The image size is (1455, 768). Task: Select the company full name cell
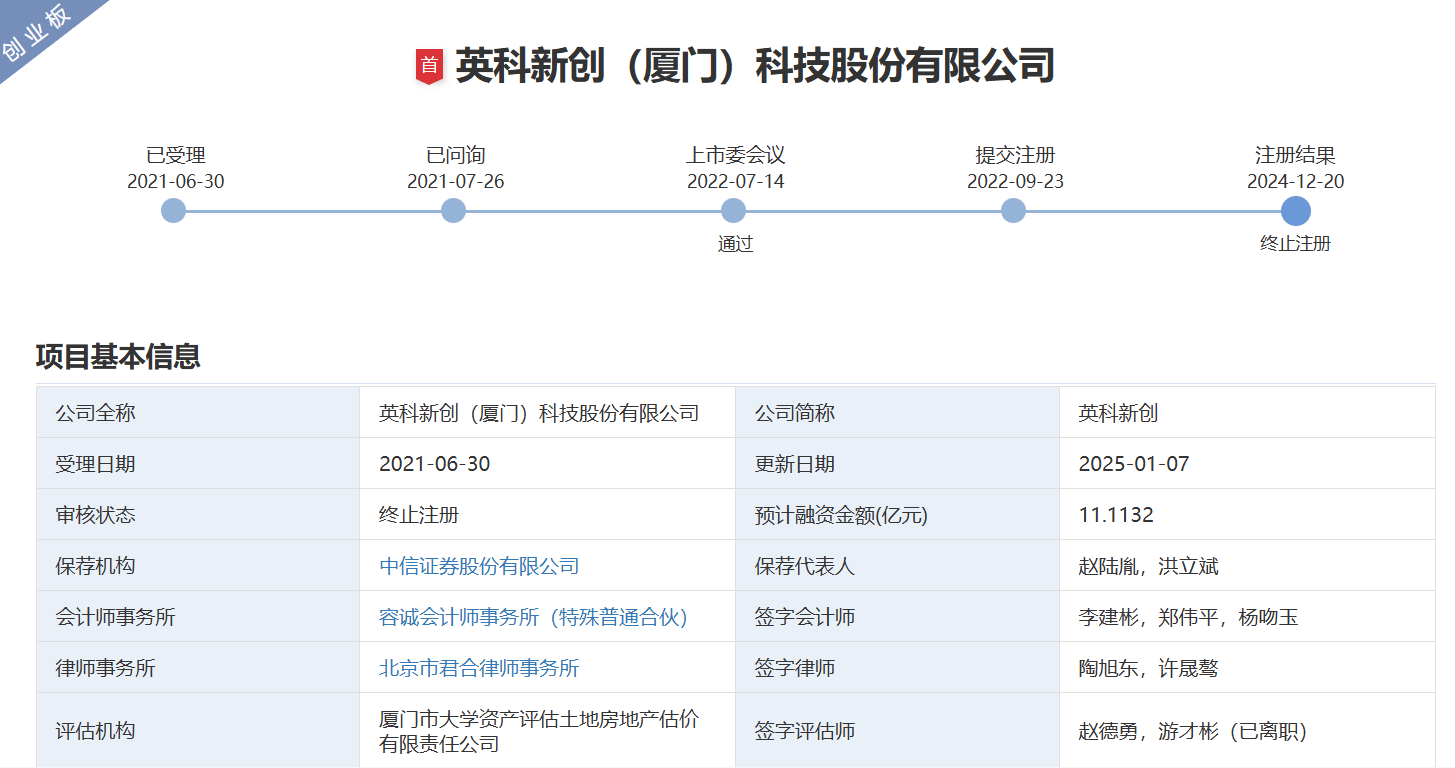pos(538,412)
